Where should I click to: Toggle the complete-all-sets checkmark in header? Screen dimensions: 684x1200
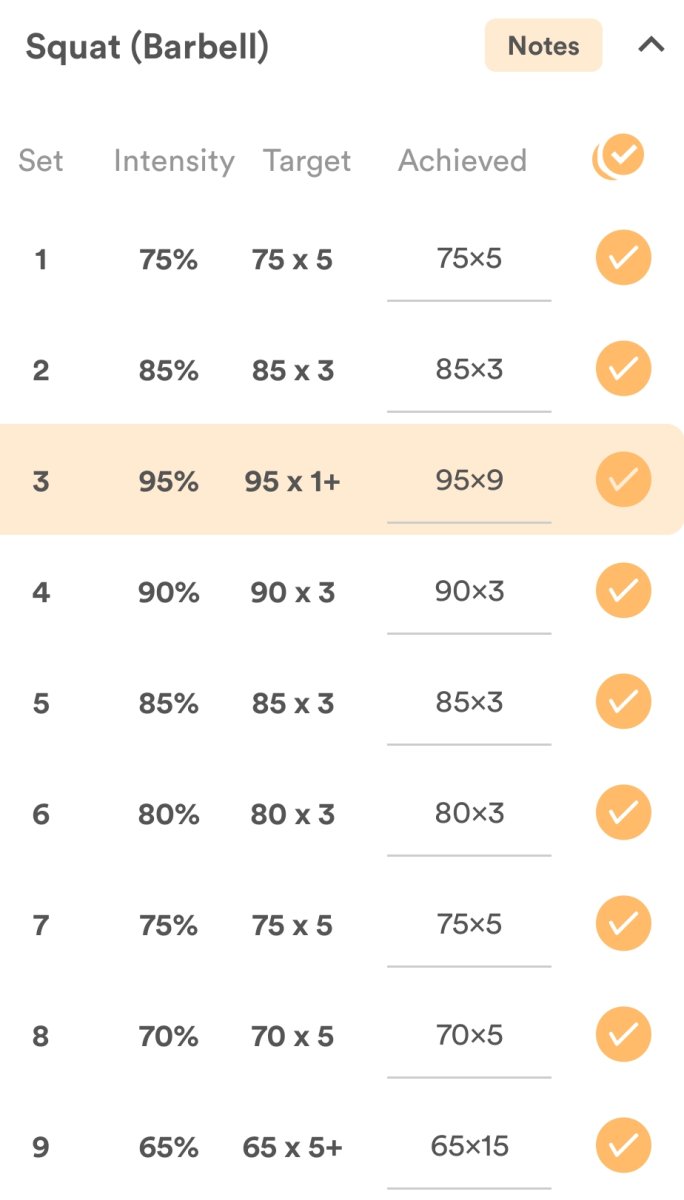point(621,157)
